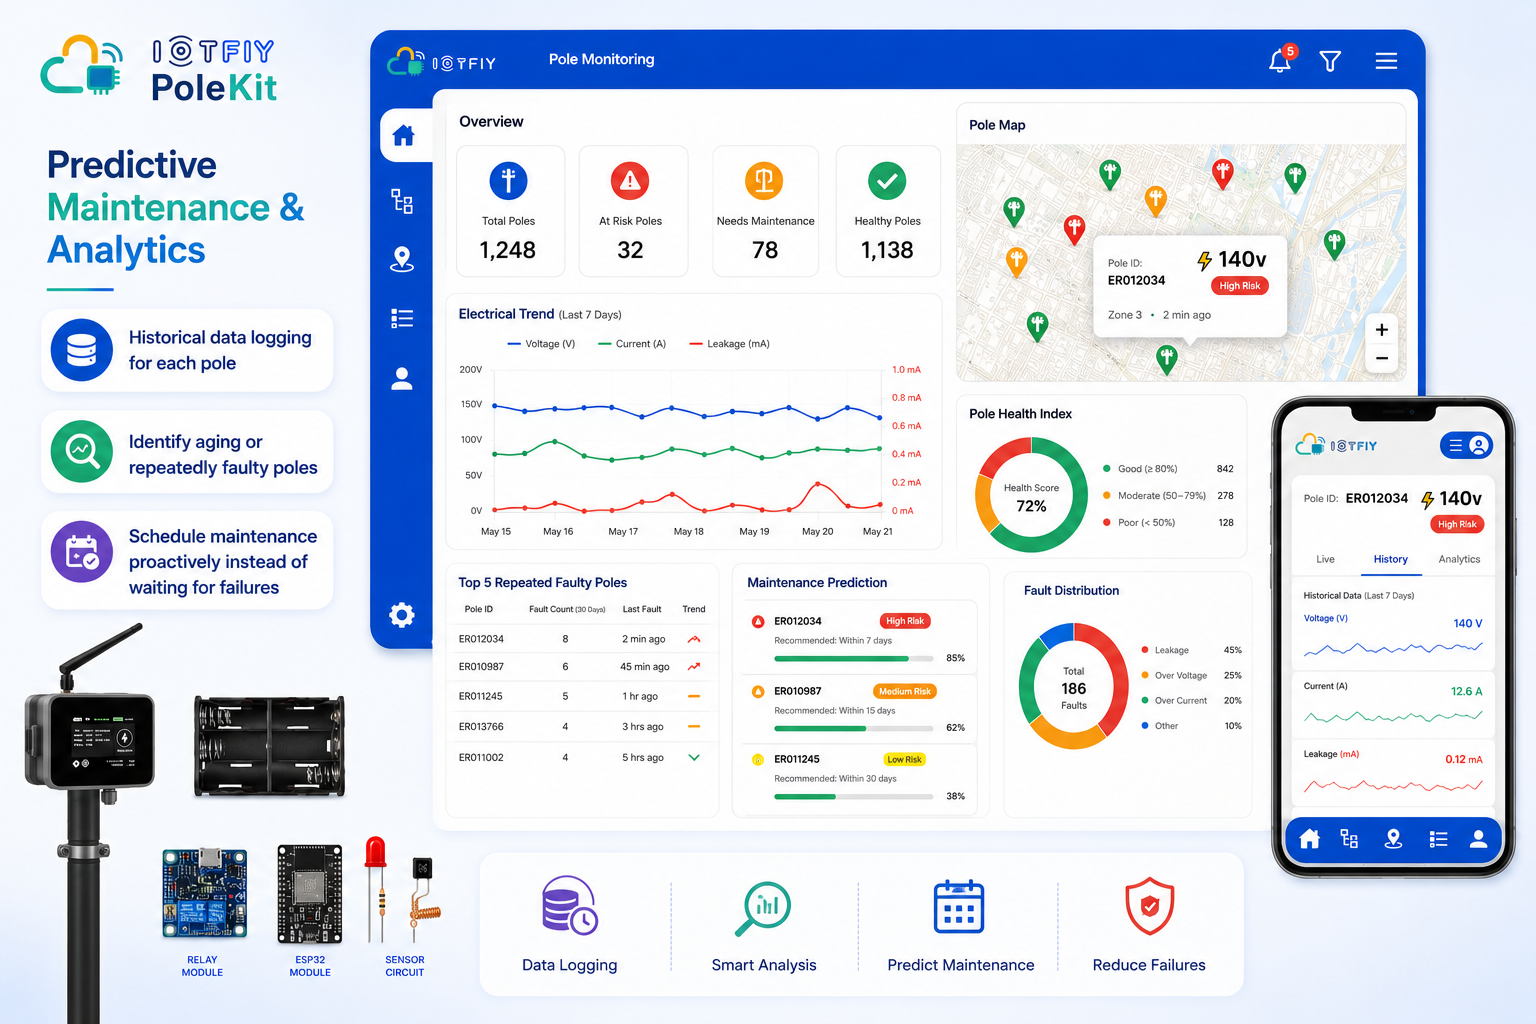1536x1024 pixels.
Task: Zoom in on the Pole Map
Action: tap(1381, 330)
